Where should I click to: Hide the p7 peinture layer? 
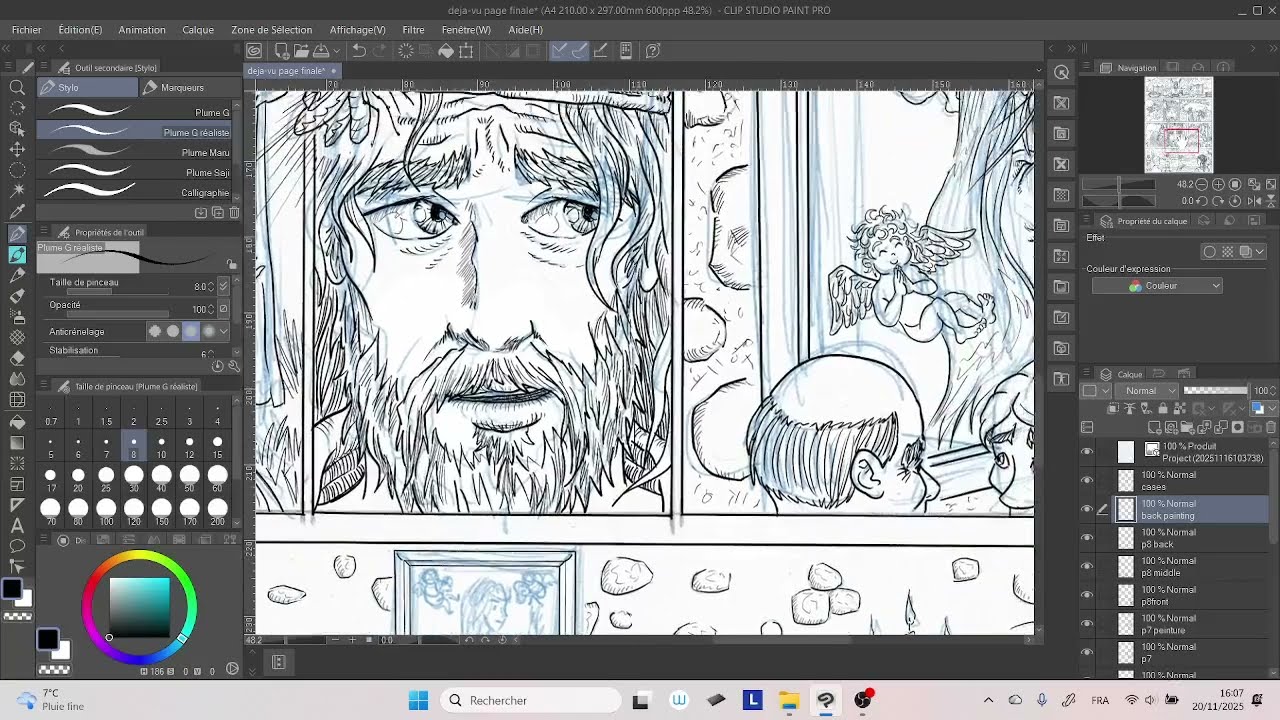[x=1087, y=624]
